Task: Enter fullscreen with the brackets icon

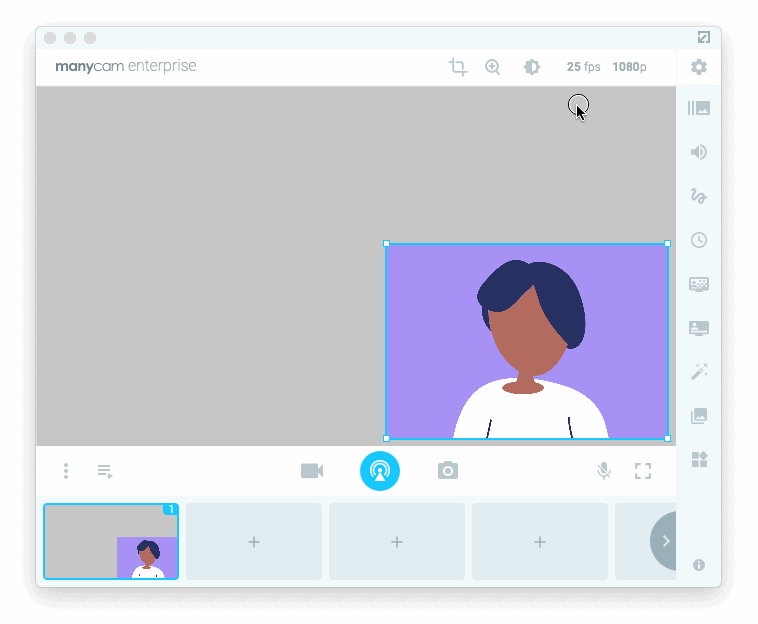Action: point(642,471)
